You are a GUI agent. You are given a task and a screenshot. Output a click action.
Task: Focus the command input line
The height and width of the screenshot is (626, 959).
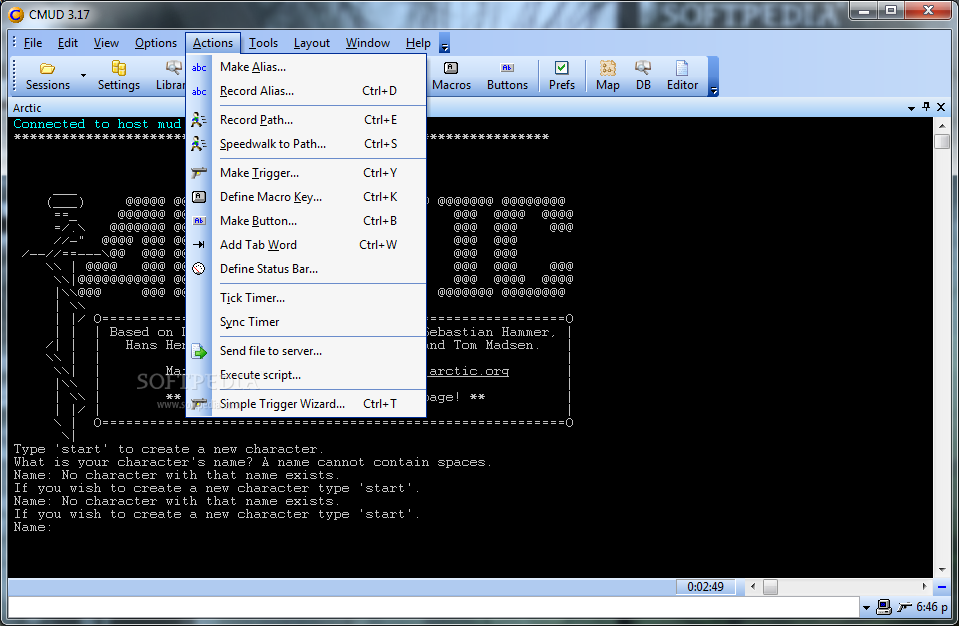pyautogui.click(x=433, y=607)
